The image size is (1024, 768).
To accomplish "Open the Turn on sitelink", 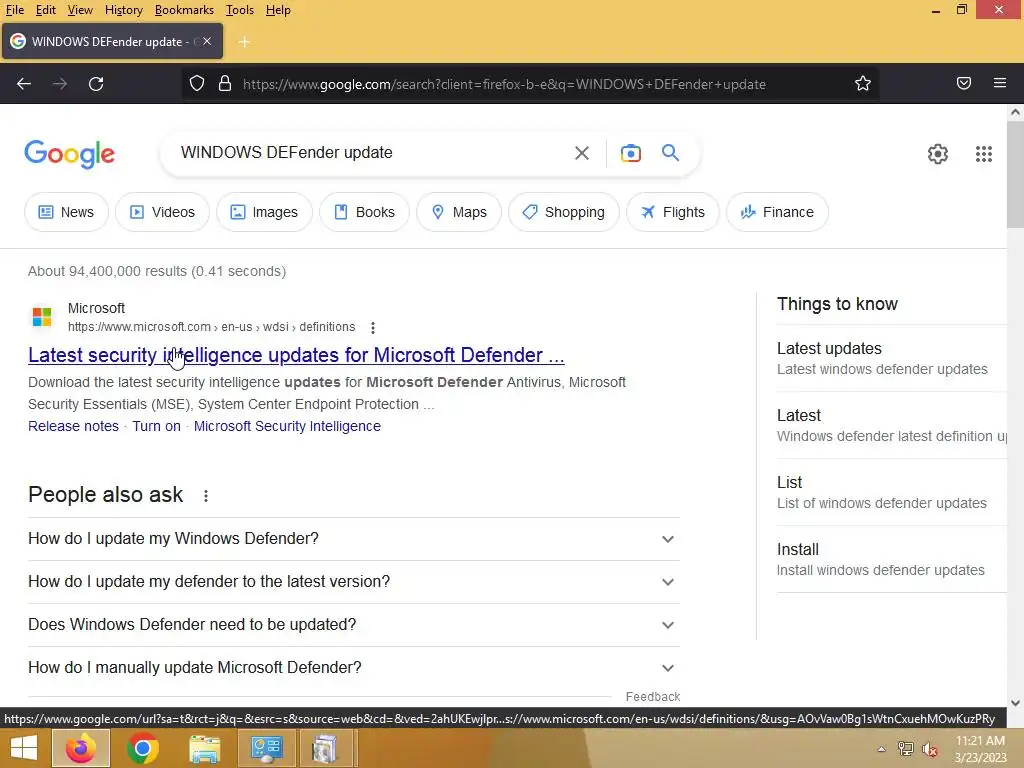I will (x=156, y=426).
